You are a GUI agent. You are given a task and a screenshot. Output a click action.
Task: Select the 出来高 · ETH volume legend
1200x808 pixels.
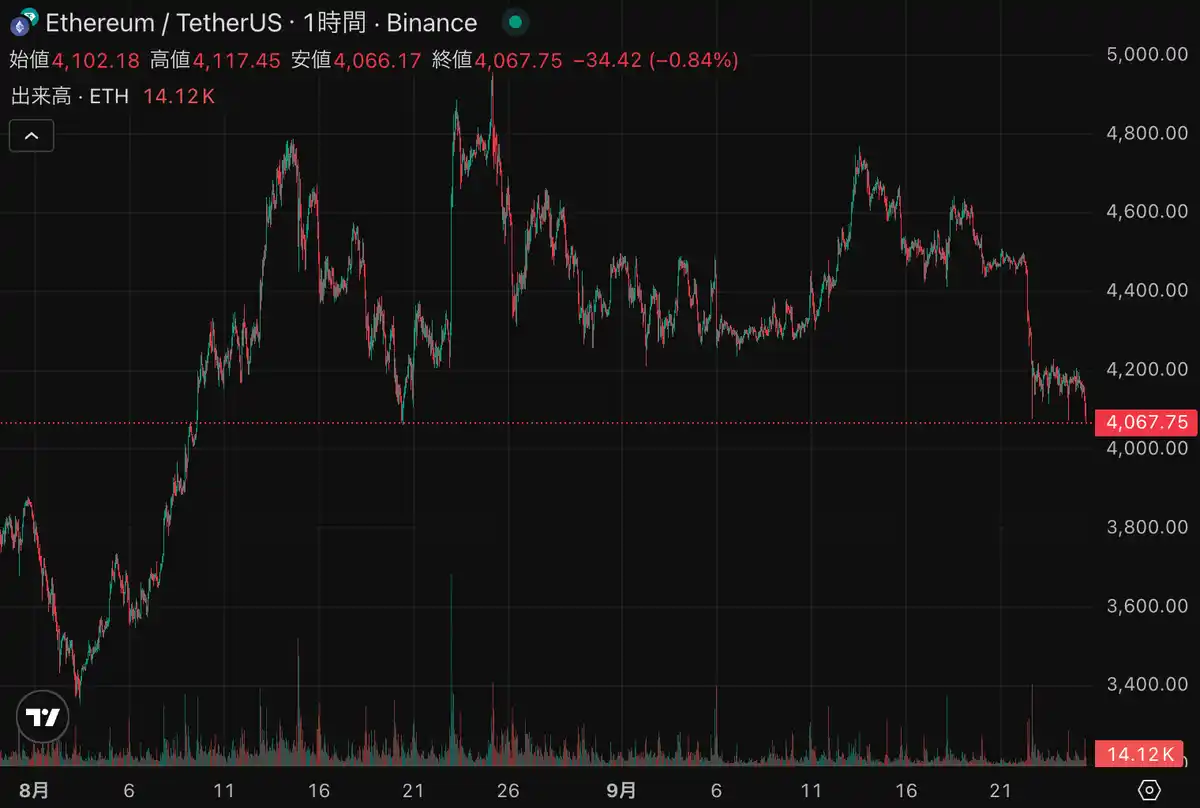click(70, 96)
